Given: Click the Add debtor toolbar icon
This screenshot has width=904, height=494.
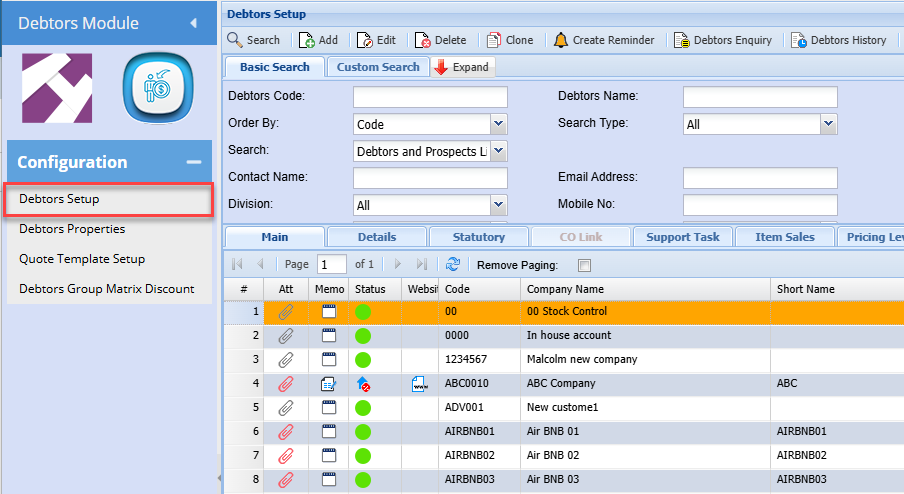Looking at the screenshot, I should [x=305, y=40].
